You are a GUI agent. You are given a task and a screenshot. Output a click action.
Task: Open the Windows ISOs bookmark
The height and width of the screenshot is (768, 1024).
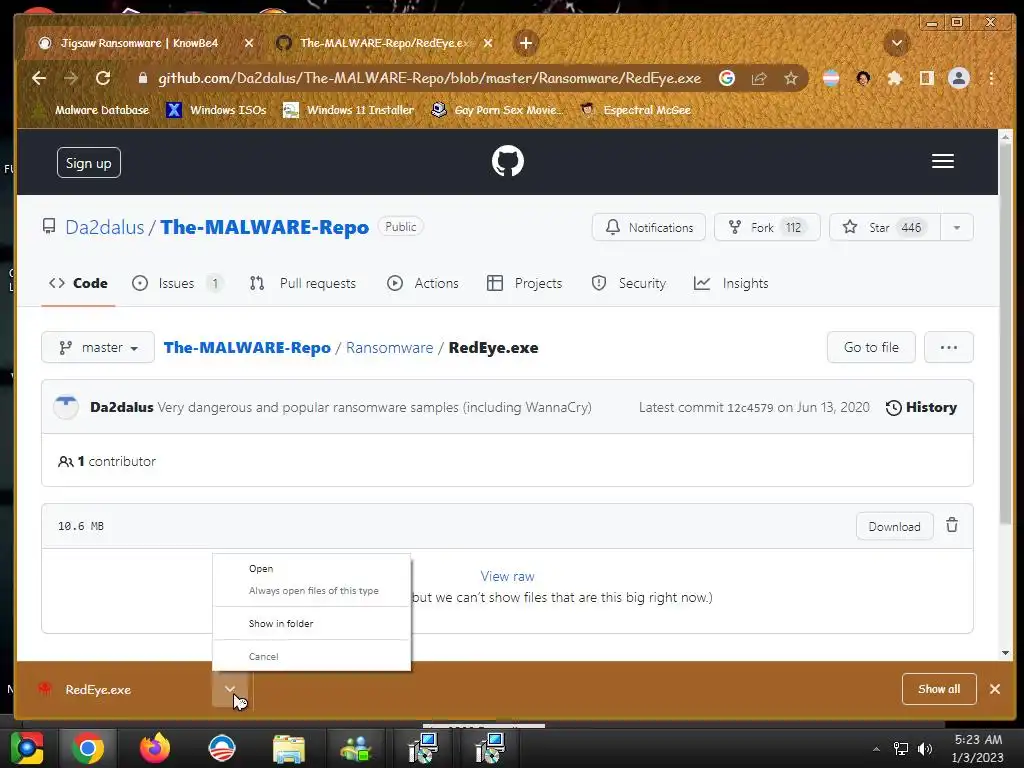(x=216, y=110)
